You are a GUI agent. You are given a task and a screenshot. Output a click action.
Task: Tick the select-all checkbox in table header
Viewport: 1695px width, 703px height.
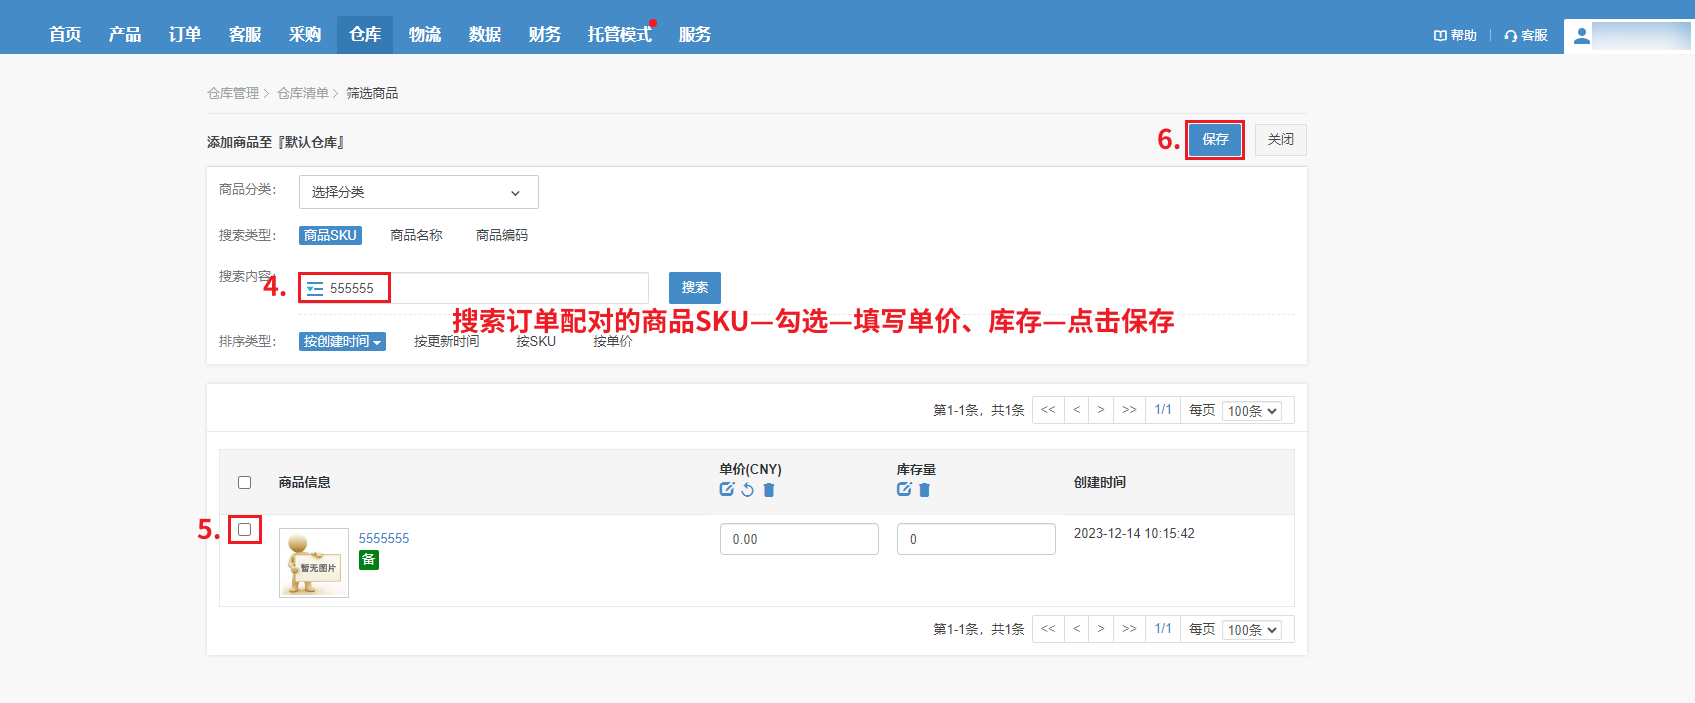(244, 482)
